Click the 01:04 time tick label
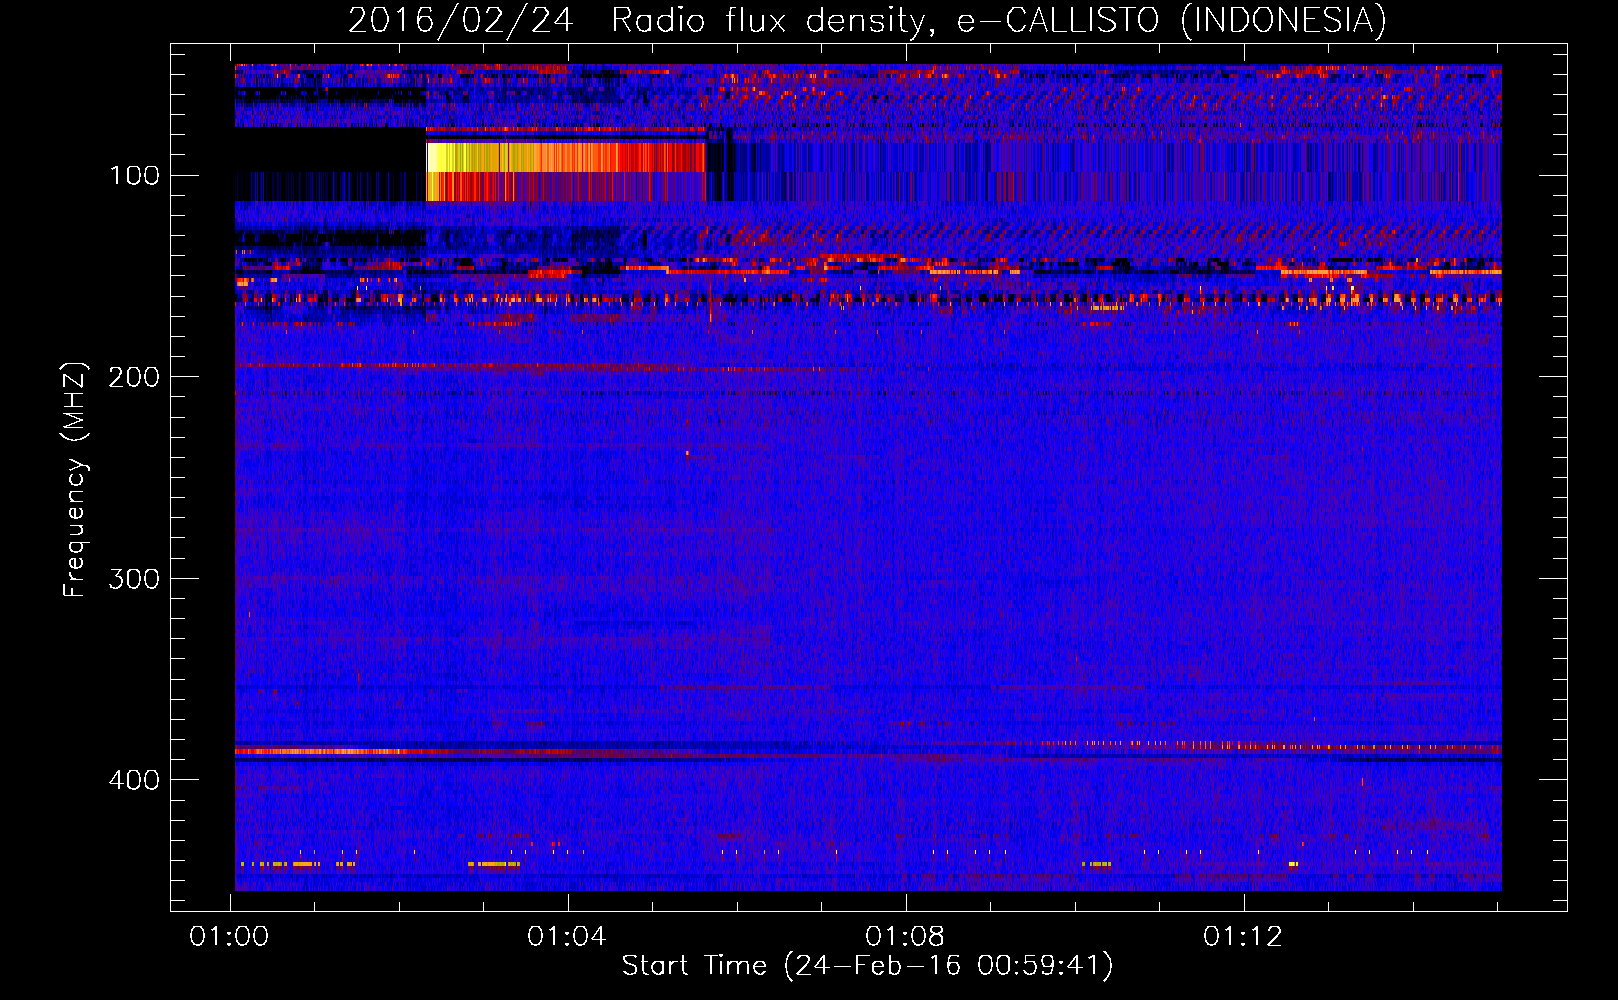 pos(567,937)
